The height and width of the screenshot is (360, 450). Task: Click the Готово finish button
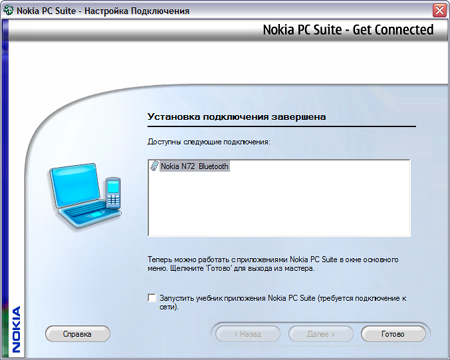click(x=393, y=334)
